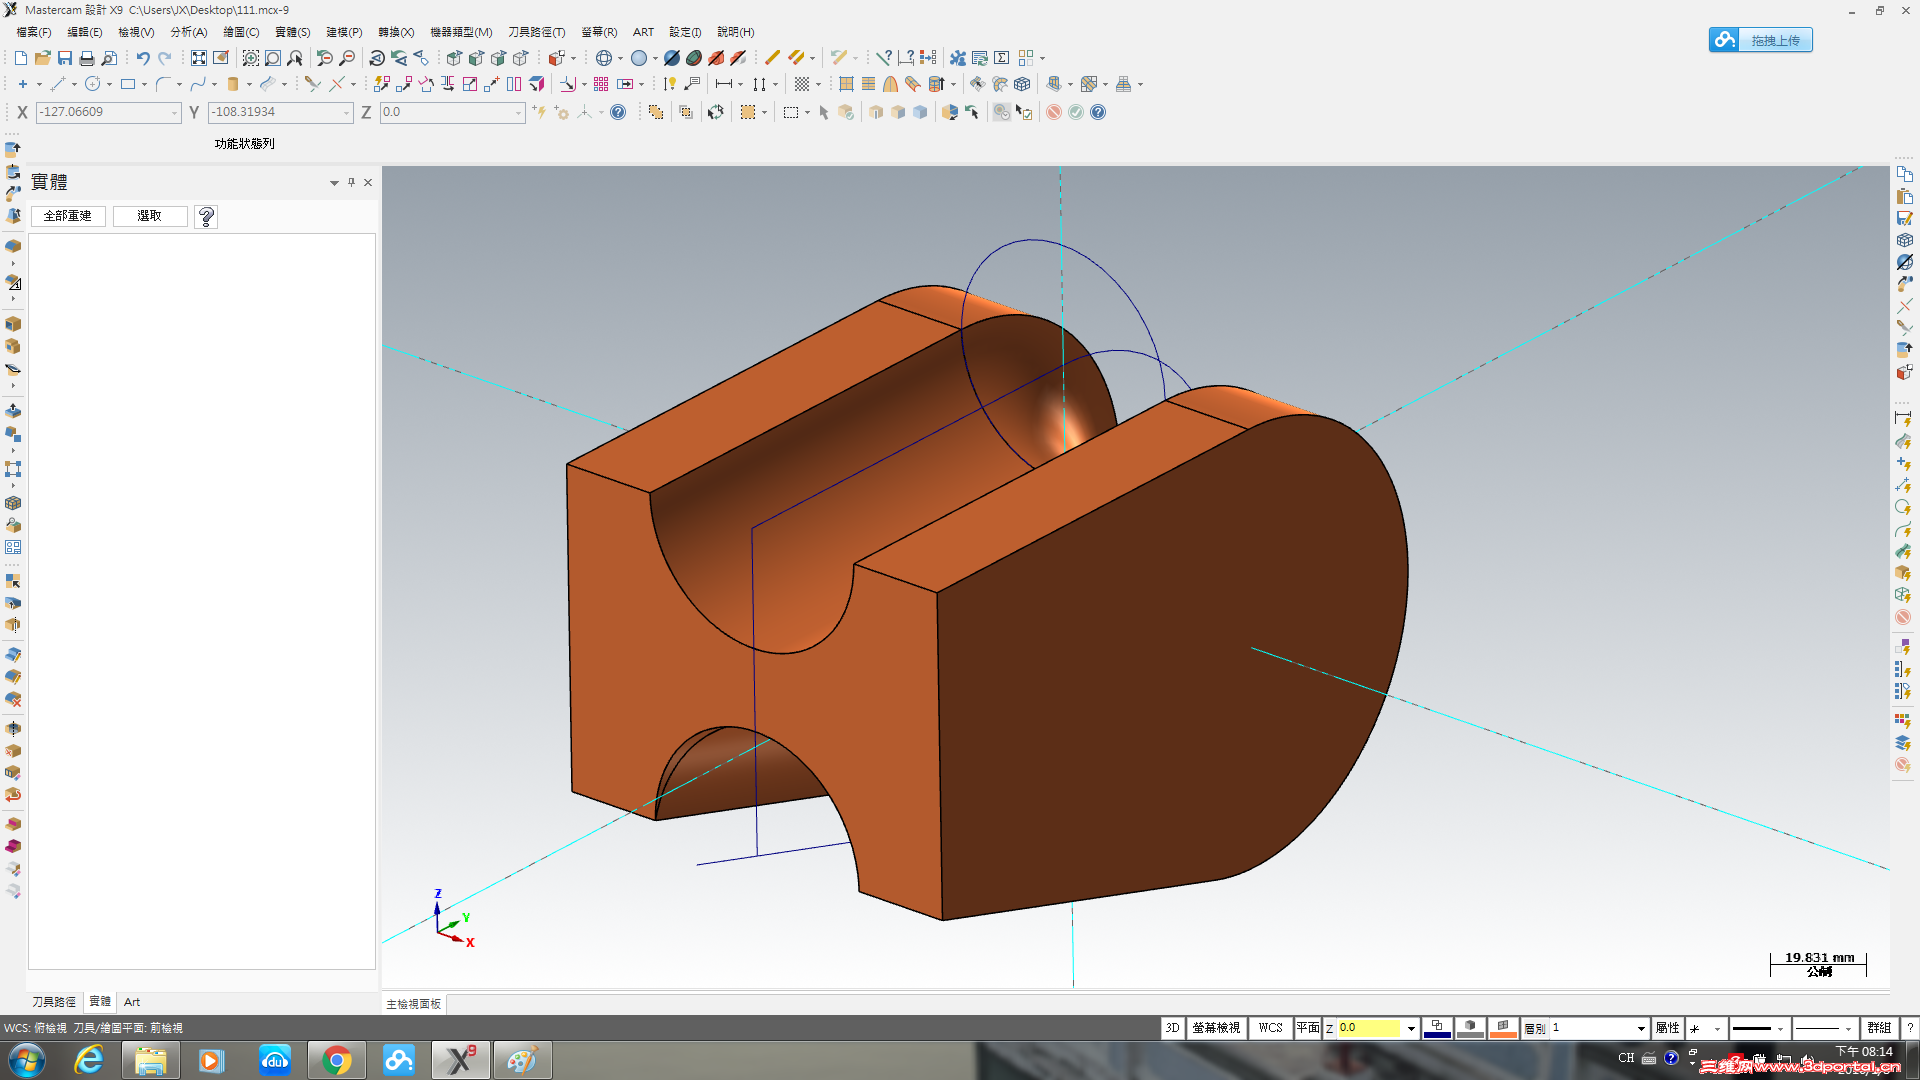
Task: Click the create cylinder primitive icon
Action: [x=233, y=84]
